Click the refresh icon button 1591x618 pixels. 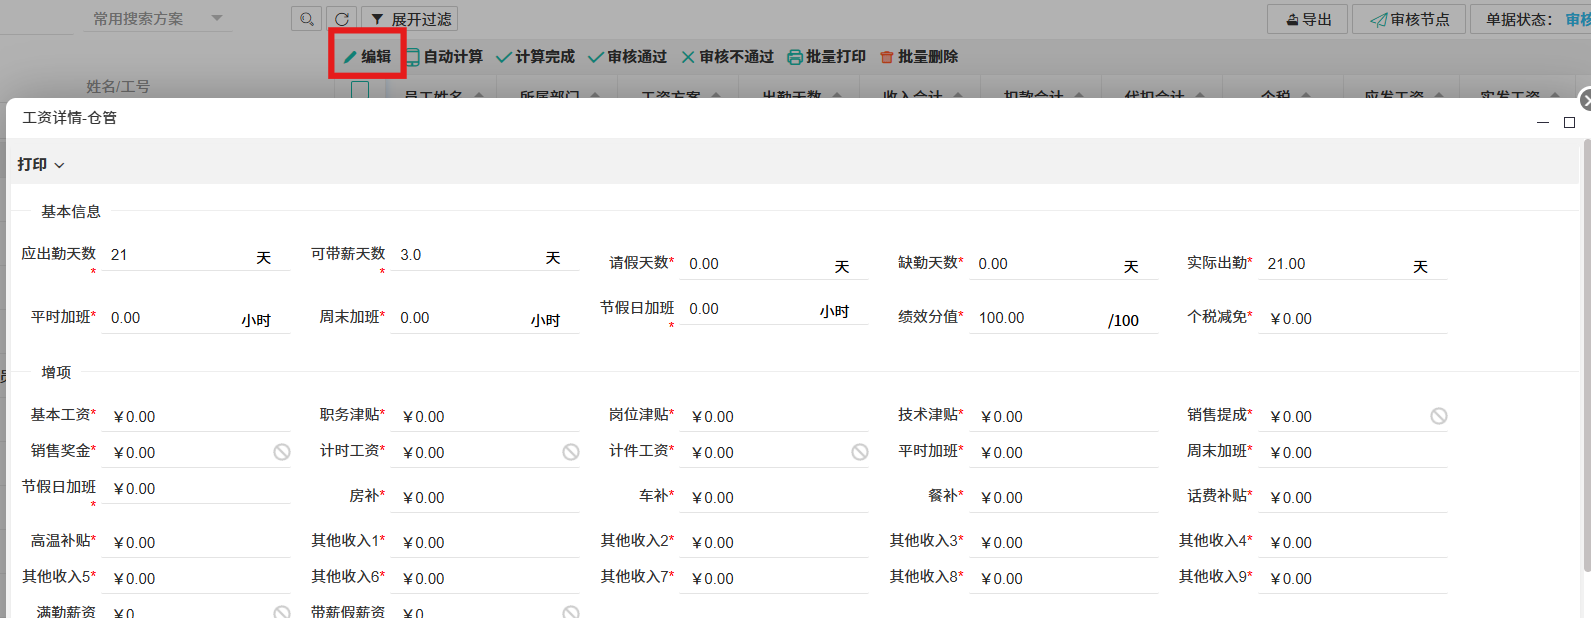click(342, 19)
